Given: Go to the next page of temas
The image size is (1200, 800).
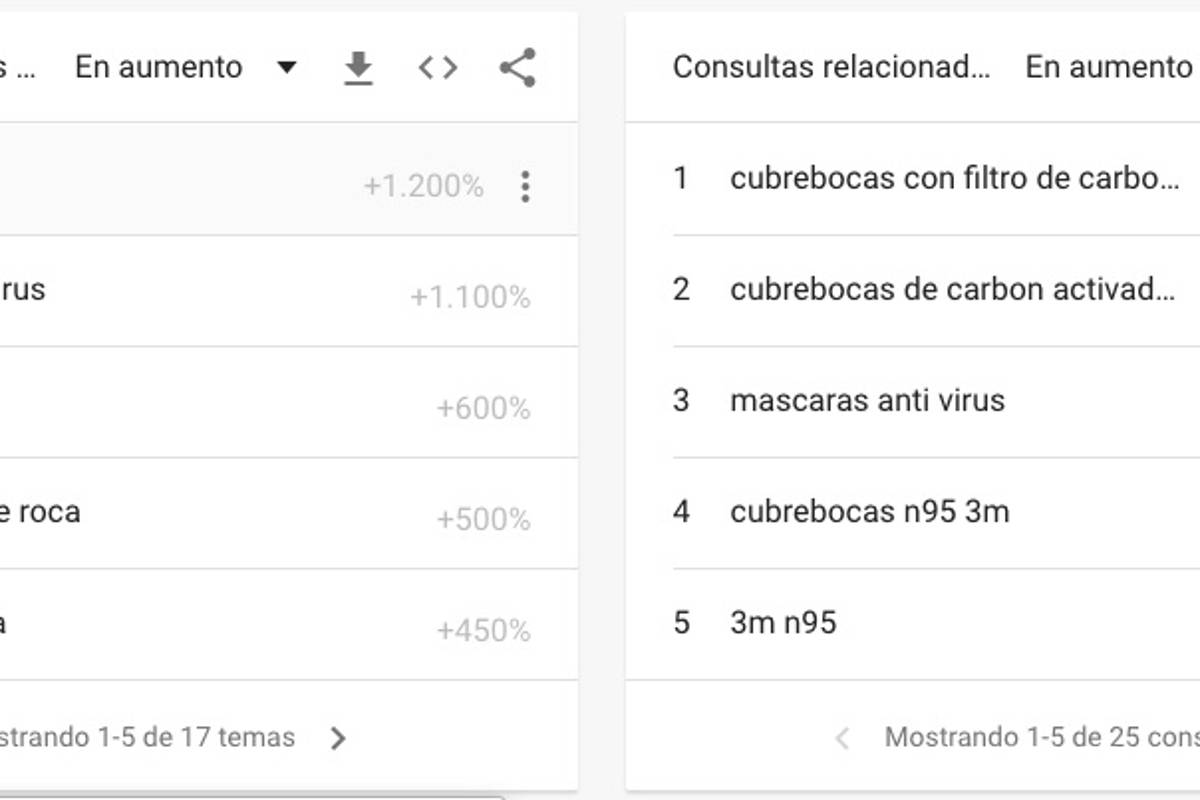Looking at the screenshot, I should (338, 738).
